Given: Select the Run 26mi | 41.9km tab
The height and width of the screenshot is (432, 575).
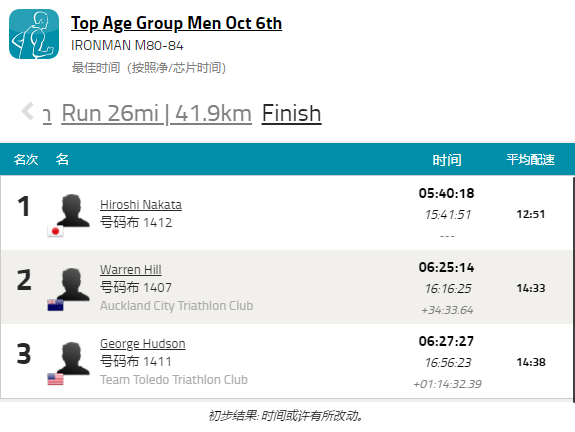Looking at the screenshot, I should tap(157, 113).
